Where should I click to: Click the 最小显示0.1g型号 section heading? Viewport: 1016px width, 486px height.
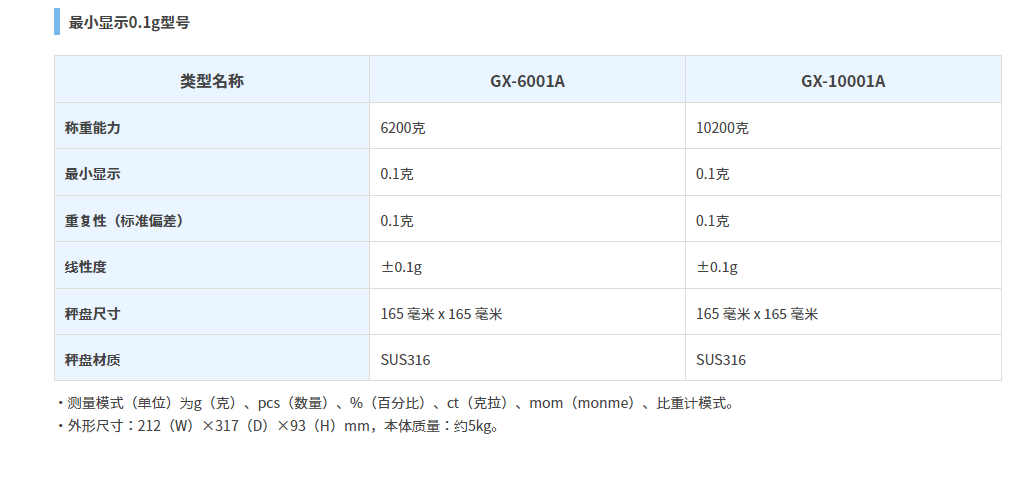[x=129, y=21]
